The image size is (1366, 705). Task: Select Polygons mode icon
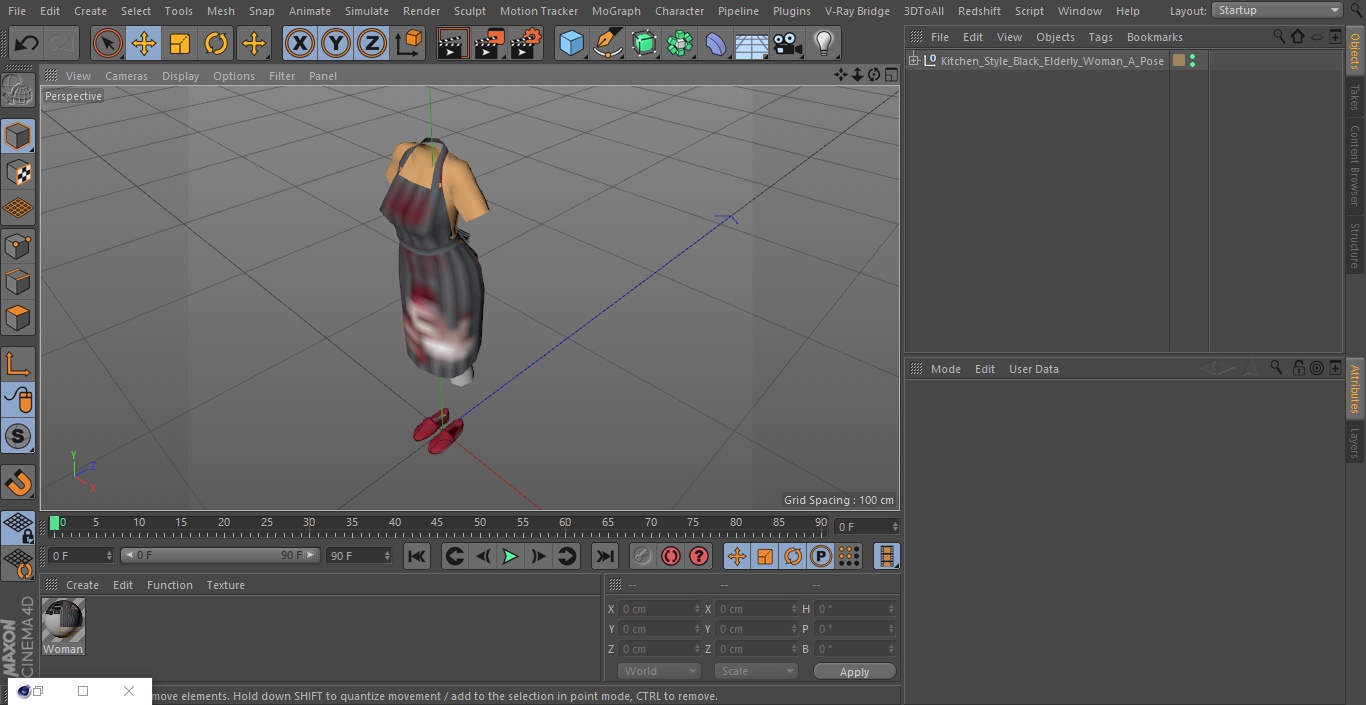point(18,319)
